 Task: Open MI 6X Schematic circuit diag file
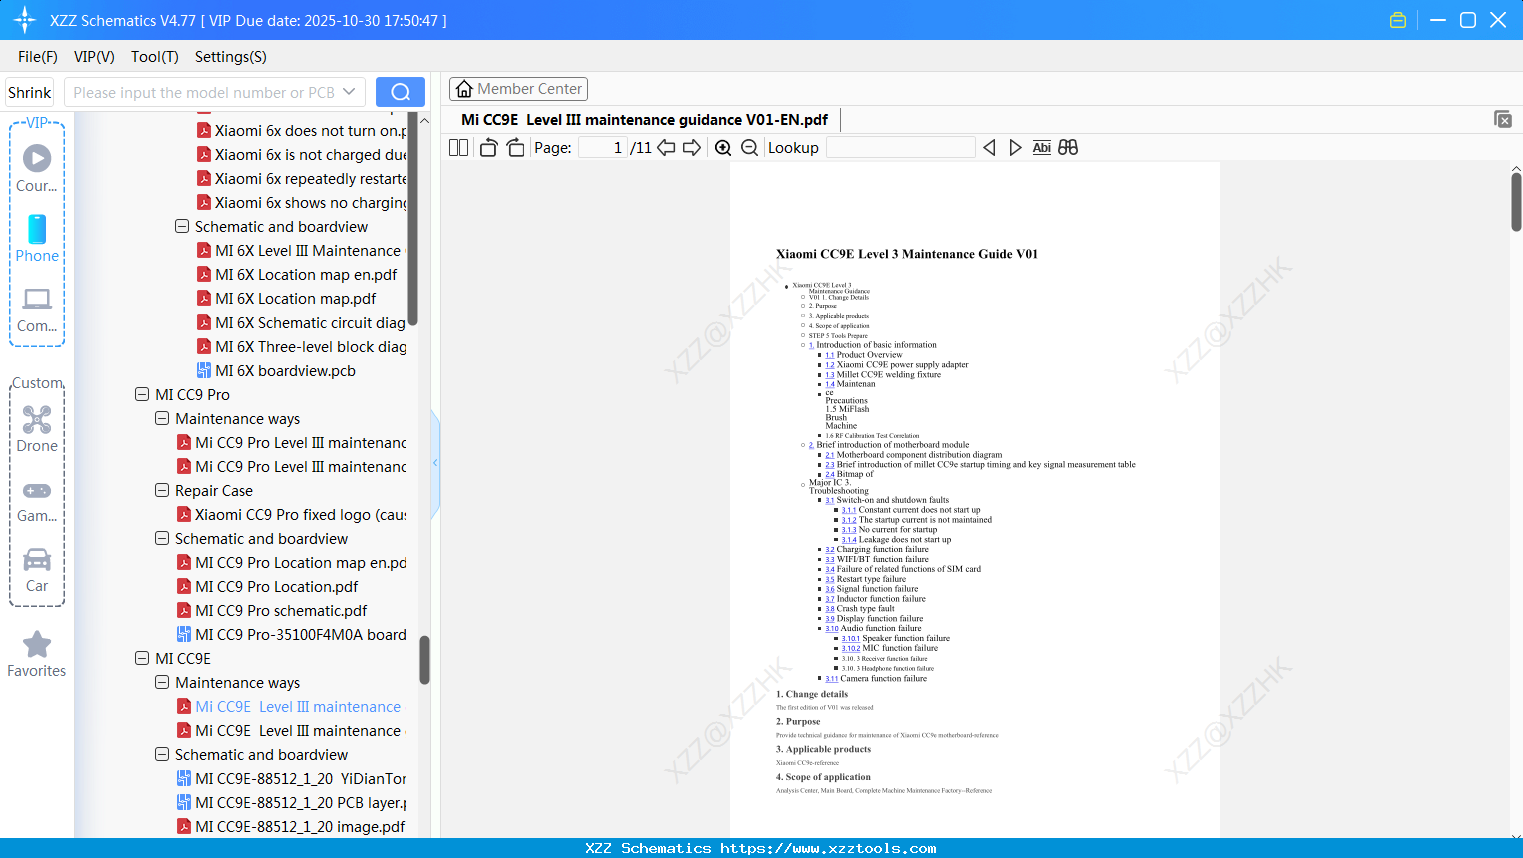coord(311,322)
